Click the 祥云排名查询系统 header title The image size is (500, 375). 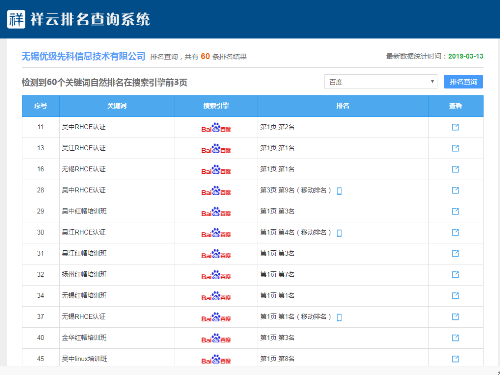point(90,19)
